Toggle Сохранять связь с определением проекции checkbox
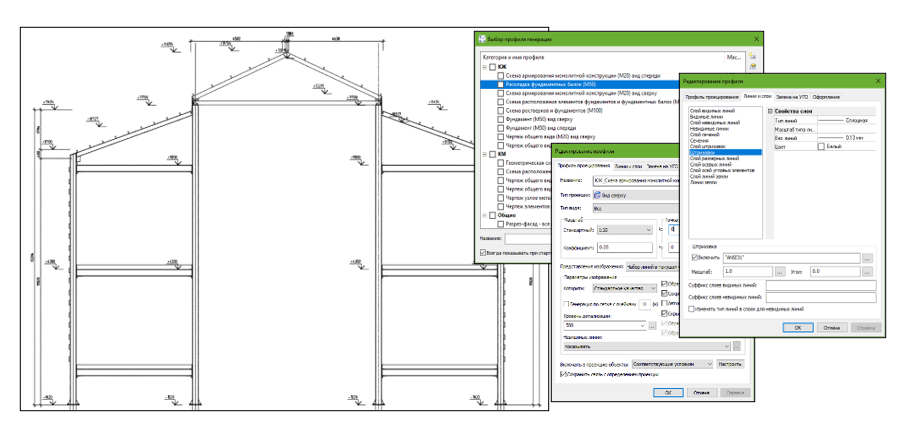The height and width of the screenshot is (437, 904). point(564,374)
